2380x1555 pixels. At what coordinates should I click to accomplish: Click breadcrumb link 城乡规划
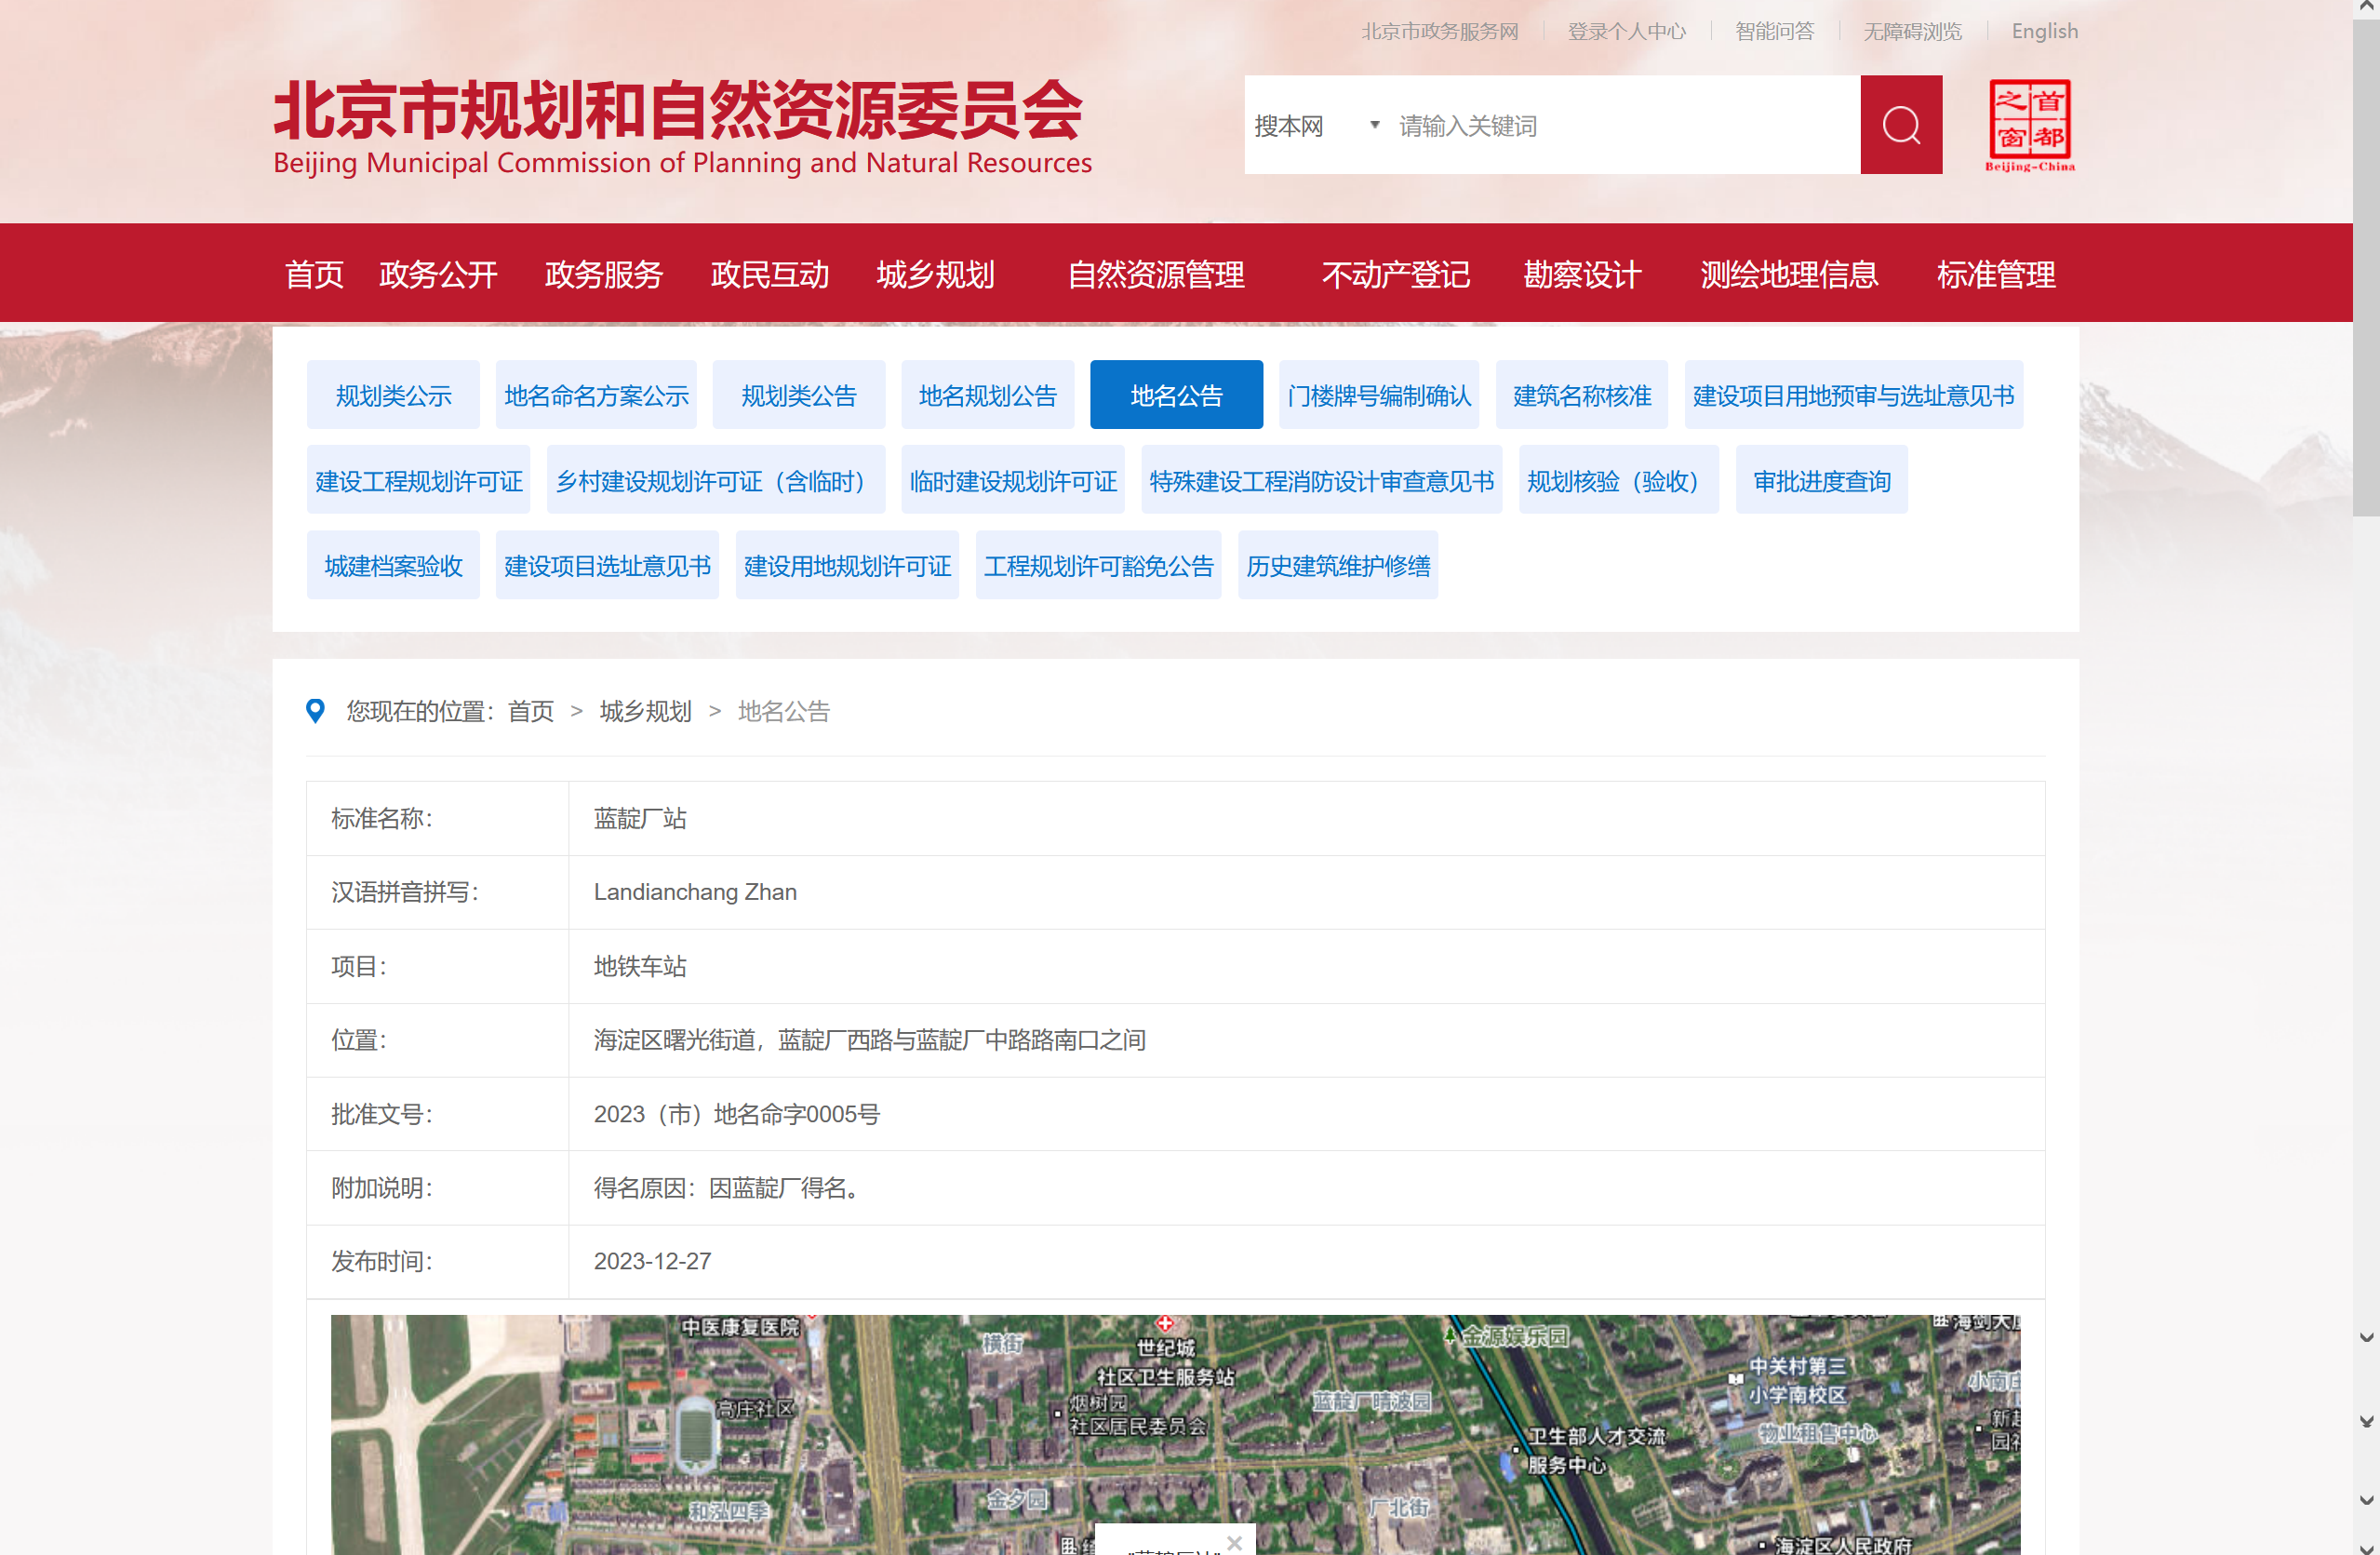pos(645,711)
